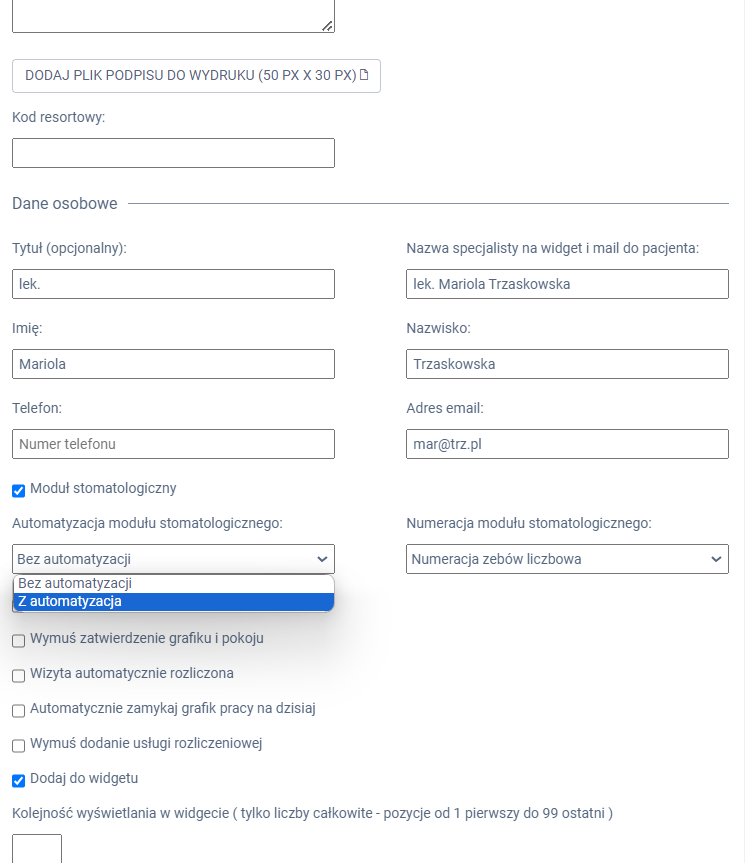Edit the Adres email field

pos(567,444)
